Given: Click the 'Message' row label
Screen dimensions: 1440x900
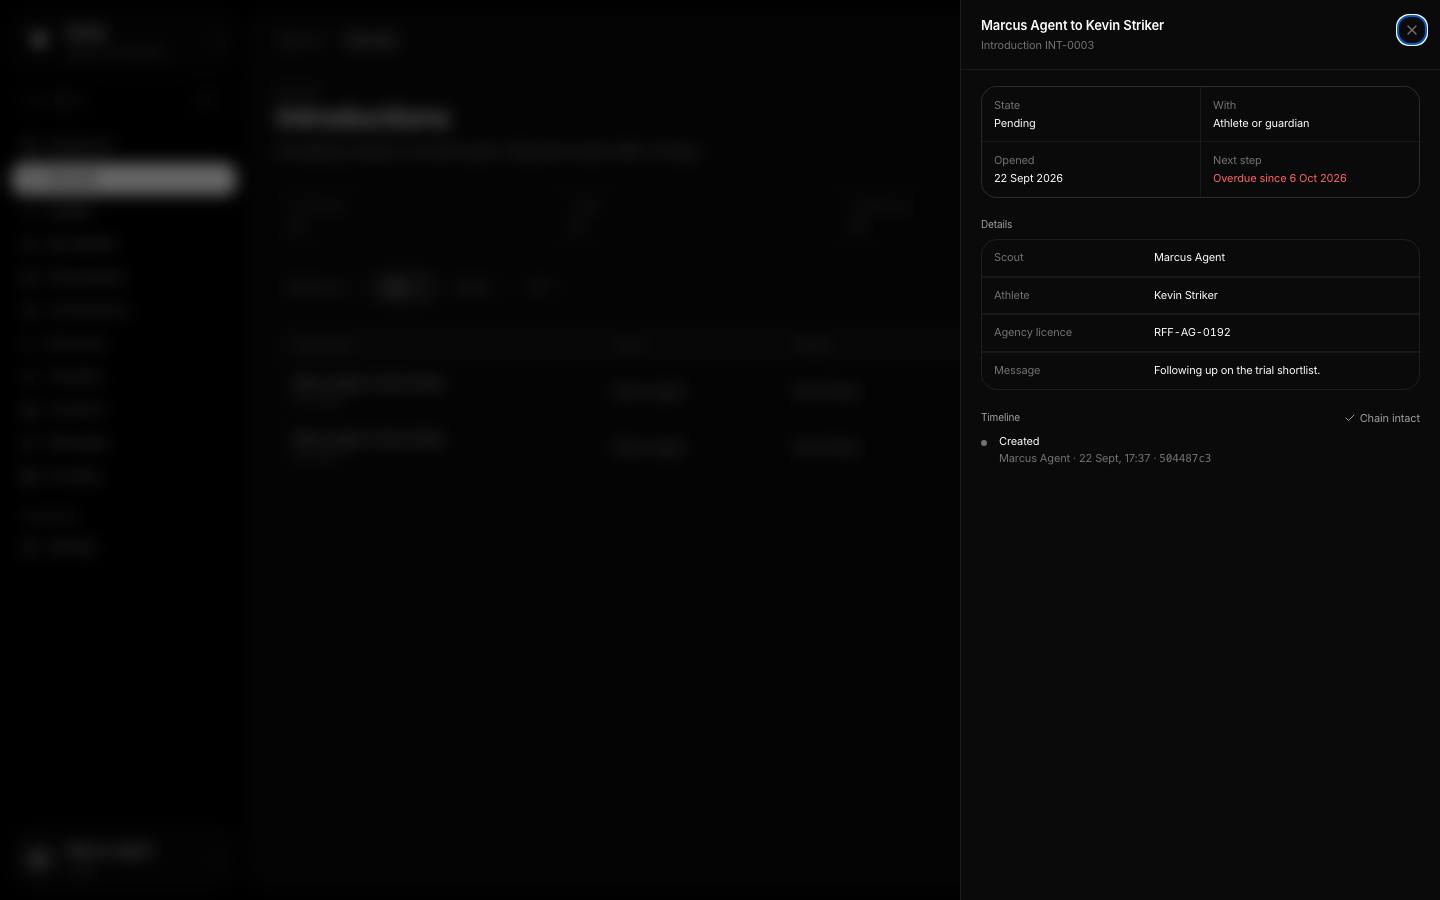Looking at the screenshot, I should click(x=1017, y=370).
